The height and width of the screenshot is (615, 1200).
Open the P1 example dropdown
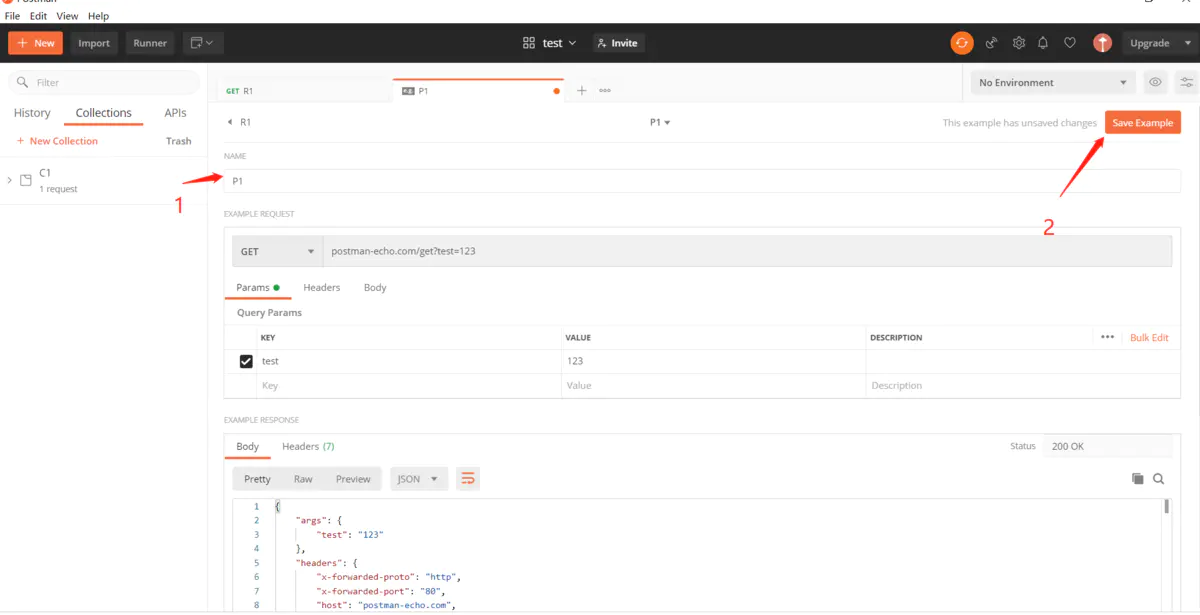pos(660,122)
